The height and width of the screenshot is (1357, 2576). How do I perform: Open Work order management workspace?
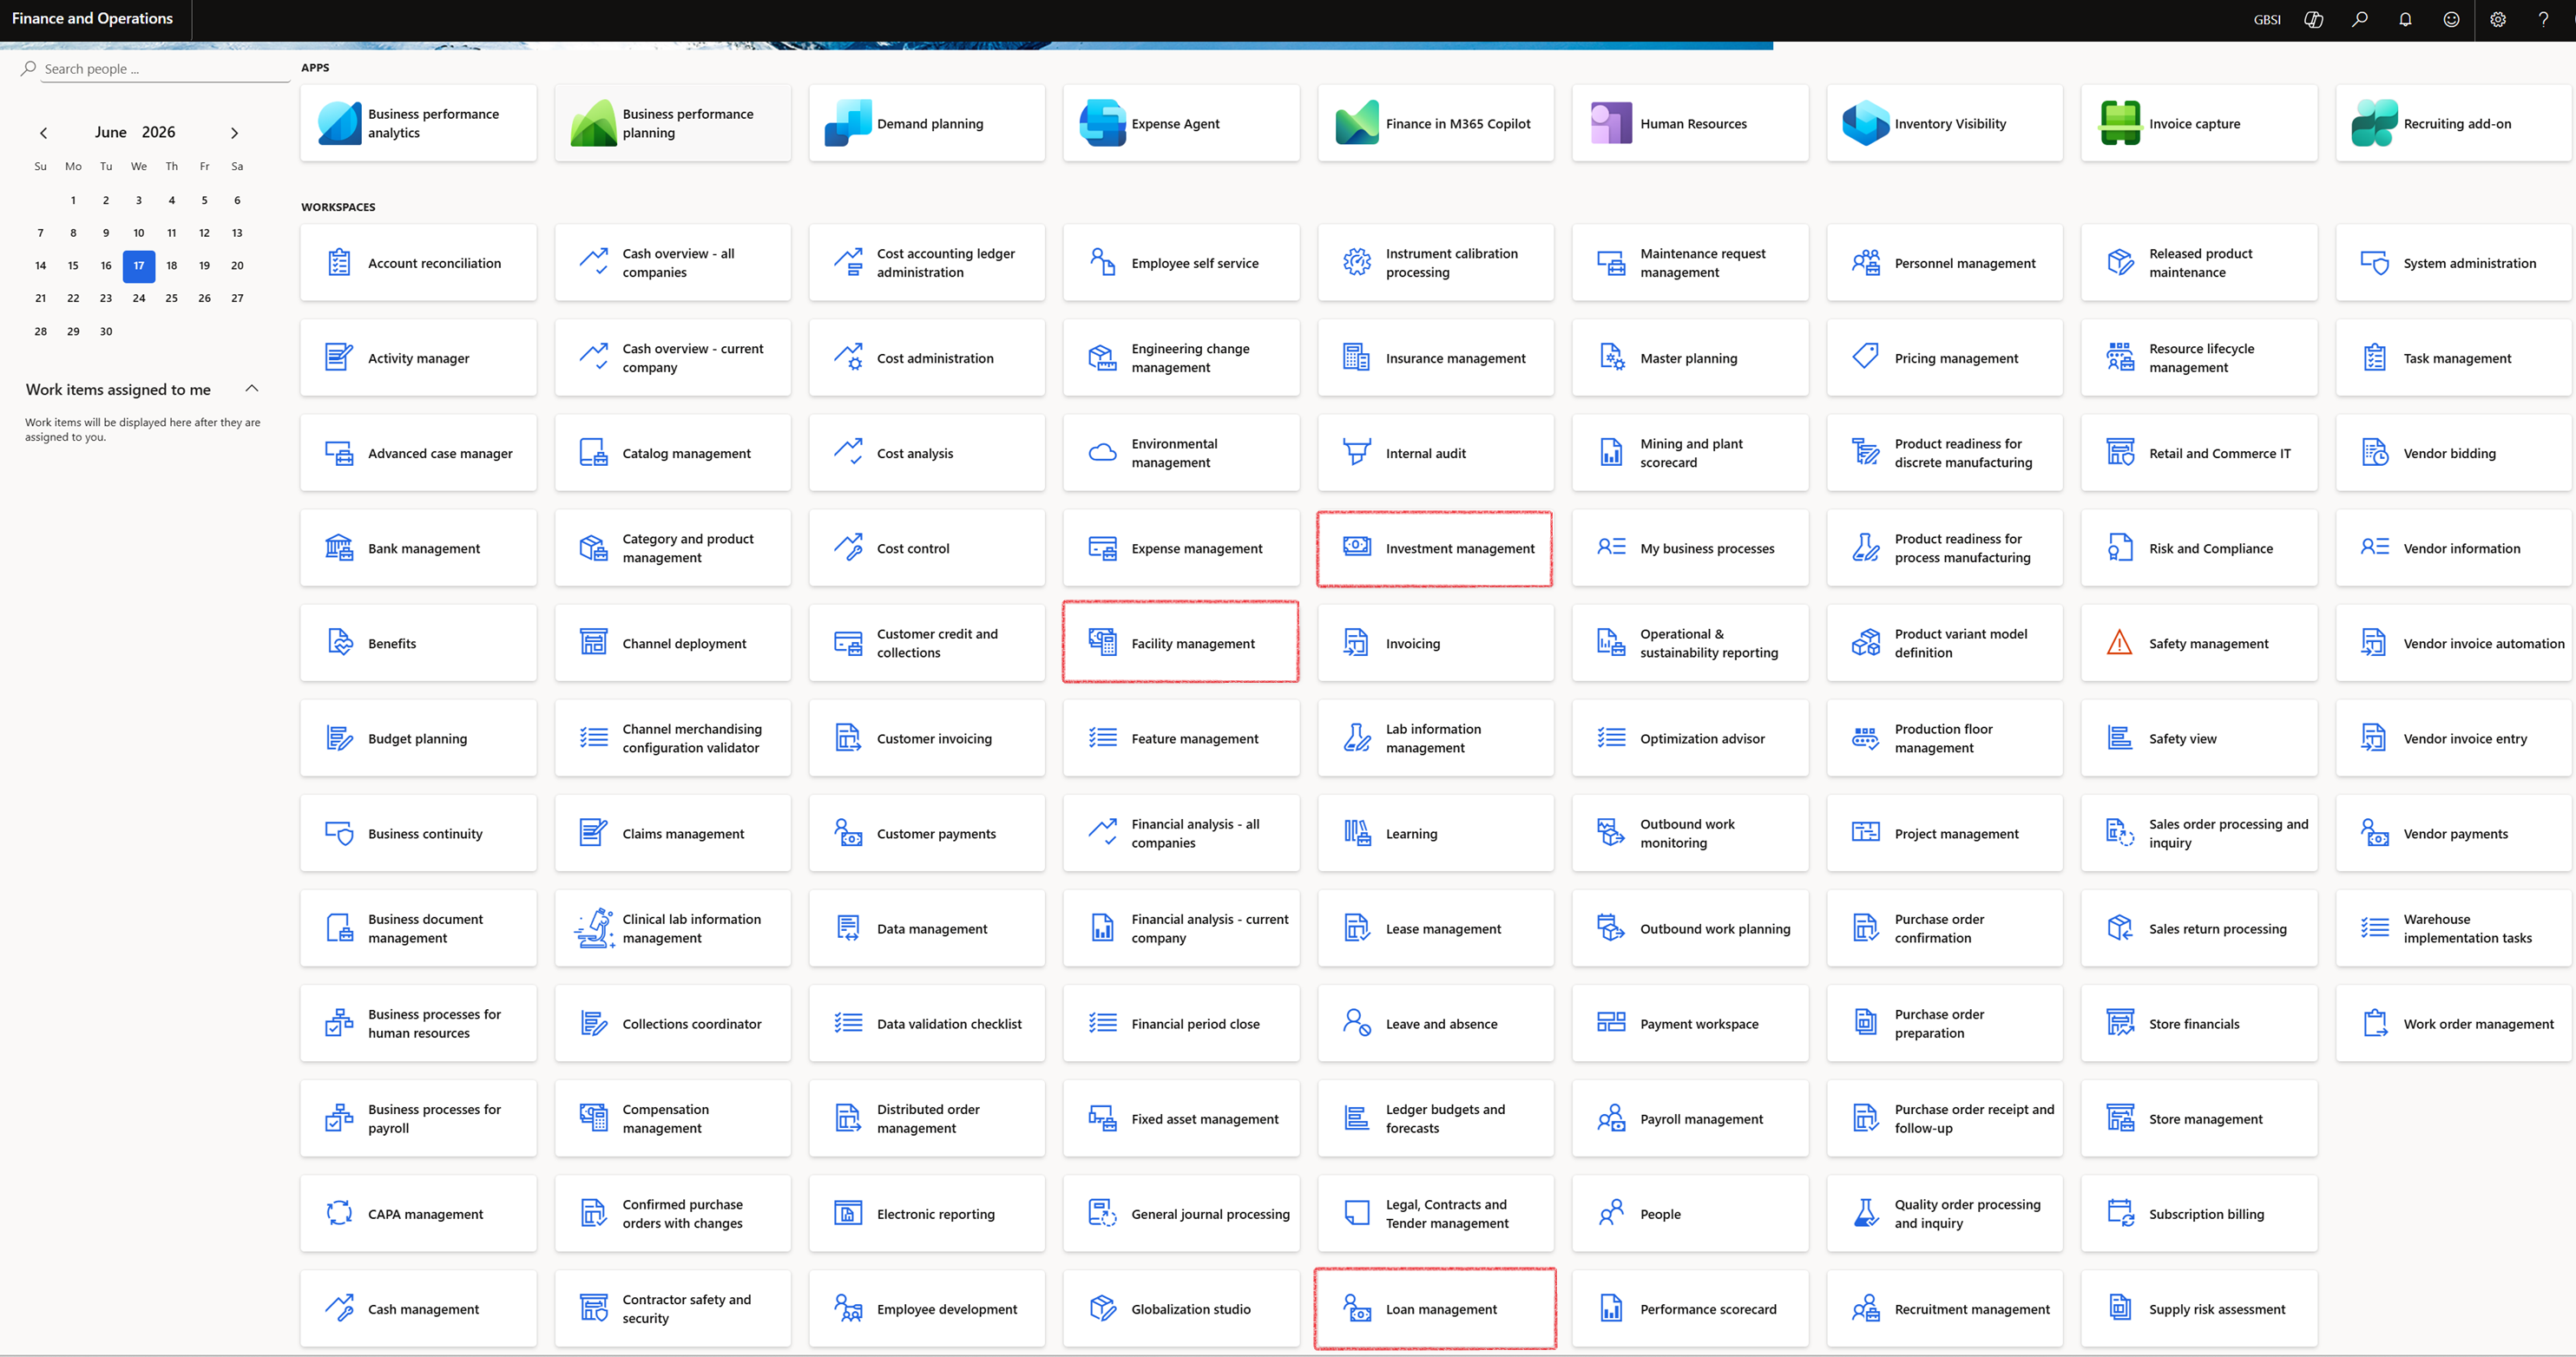tap(2454, 1023)
